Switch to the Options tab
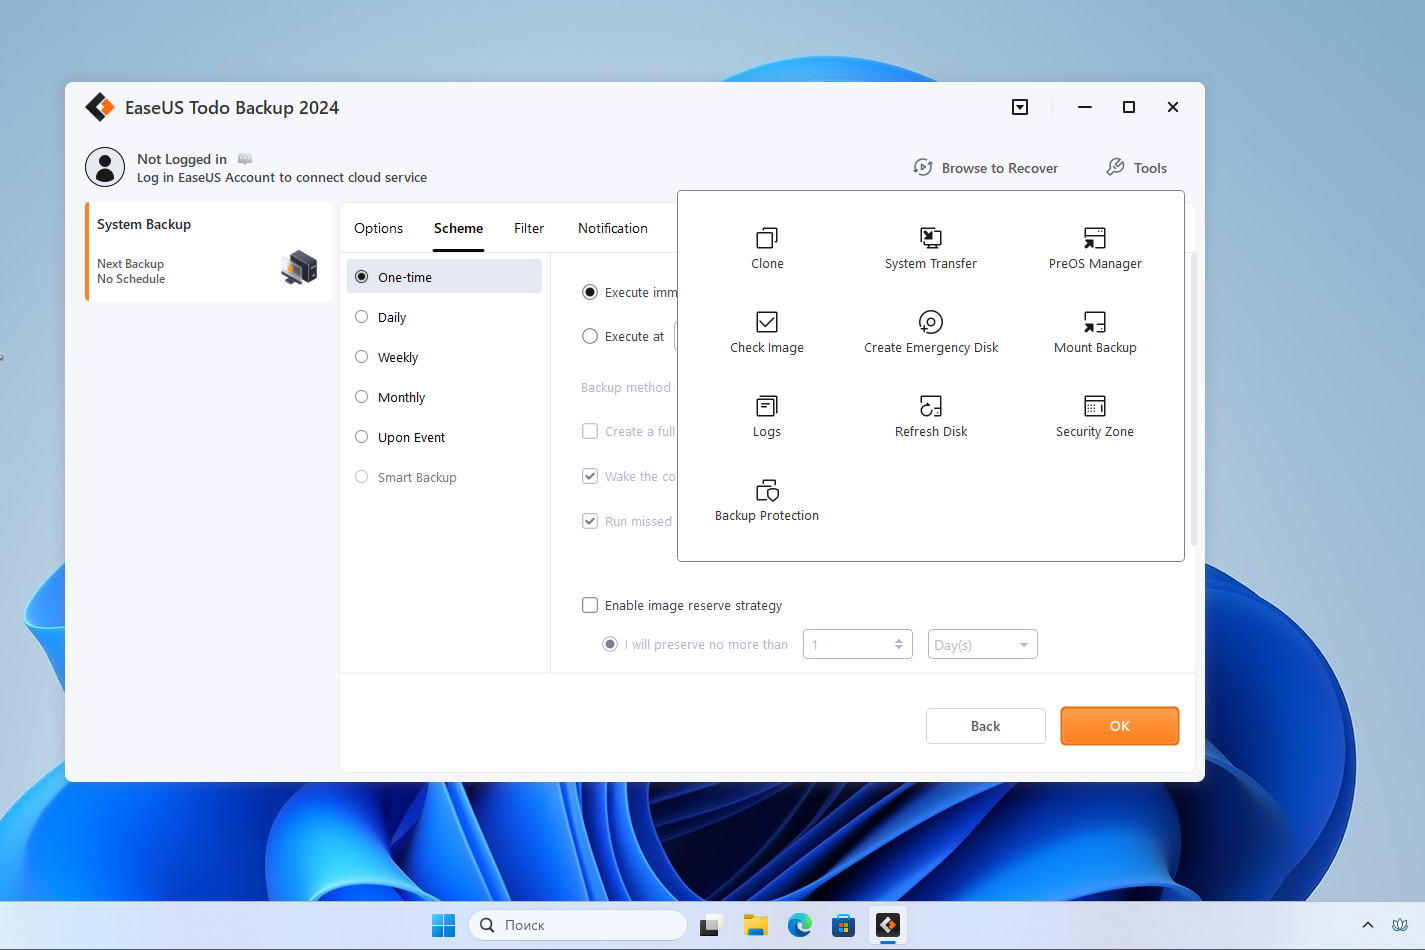Viewport: 1425px width, 950px height. click(x=378, y=228)
